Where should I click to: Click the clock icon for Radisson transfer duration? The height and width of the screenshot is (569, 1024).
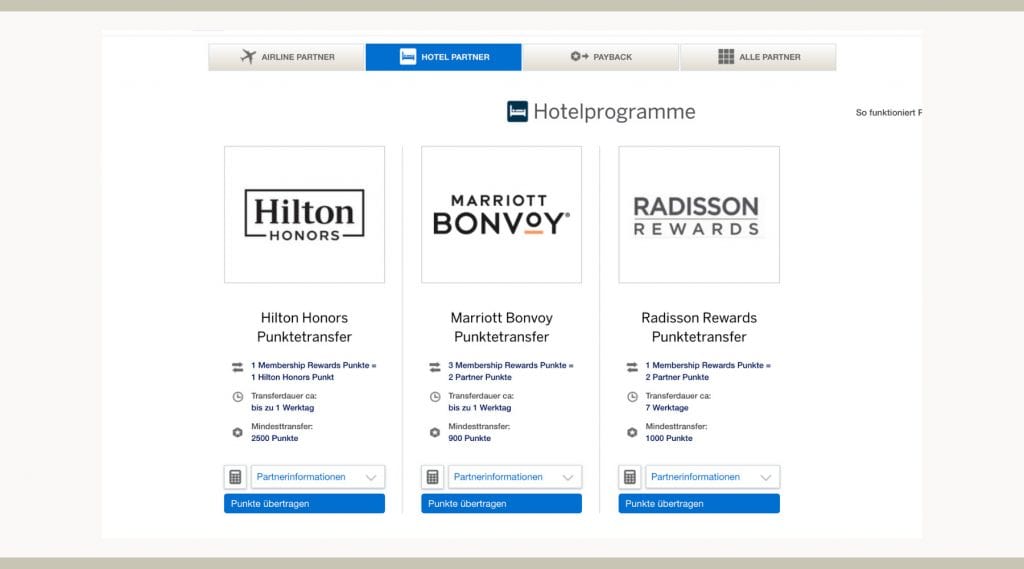(632, 397)
